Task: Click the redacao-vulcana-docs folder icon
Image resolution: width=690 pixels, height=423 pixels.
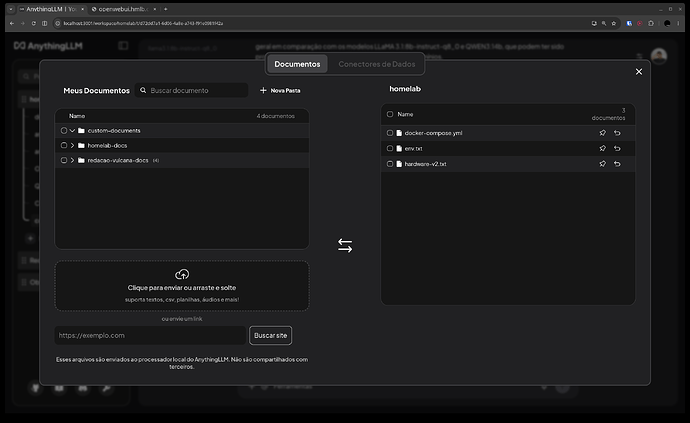Action: click(x=81, y=160)
